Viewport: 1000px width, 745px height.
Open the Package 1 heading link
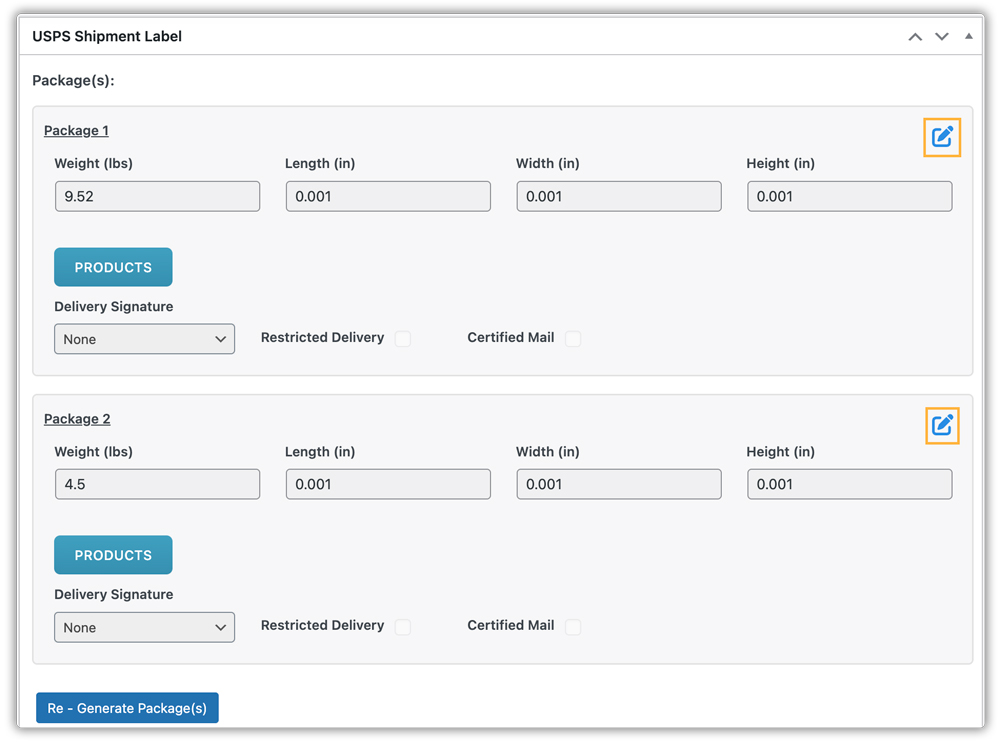click(76, 131)
